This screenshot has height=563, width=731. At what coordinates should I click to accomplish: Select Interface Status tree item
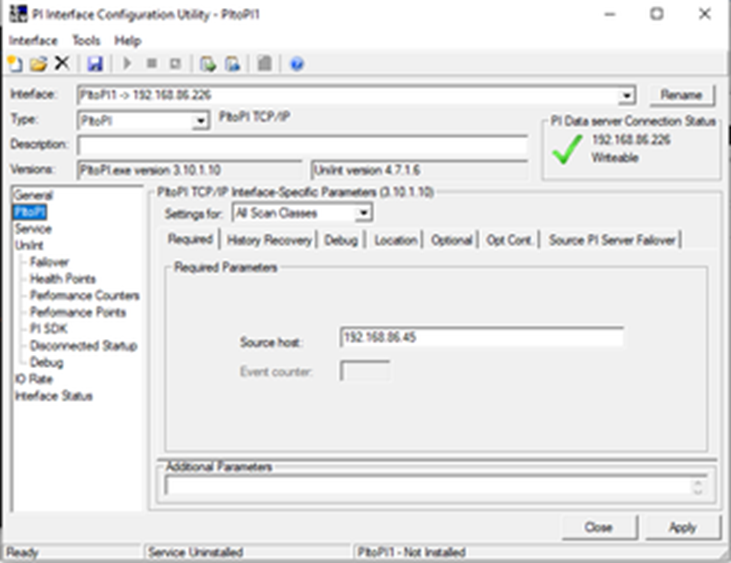(54, 396)
